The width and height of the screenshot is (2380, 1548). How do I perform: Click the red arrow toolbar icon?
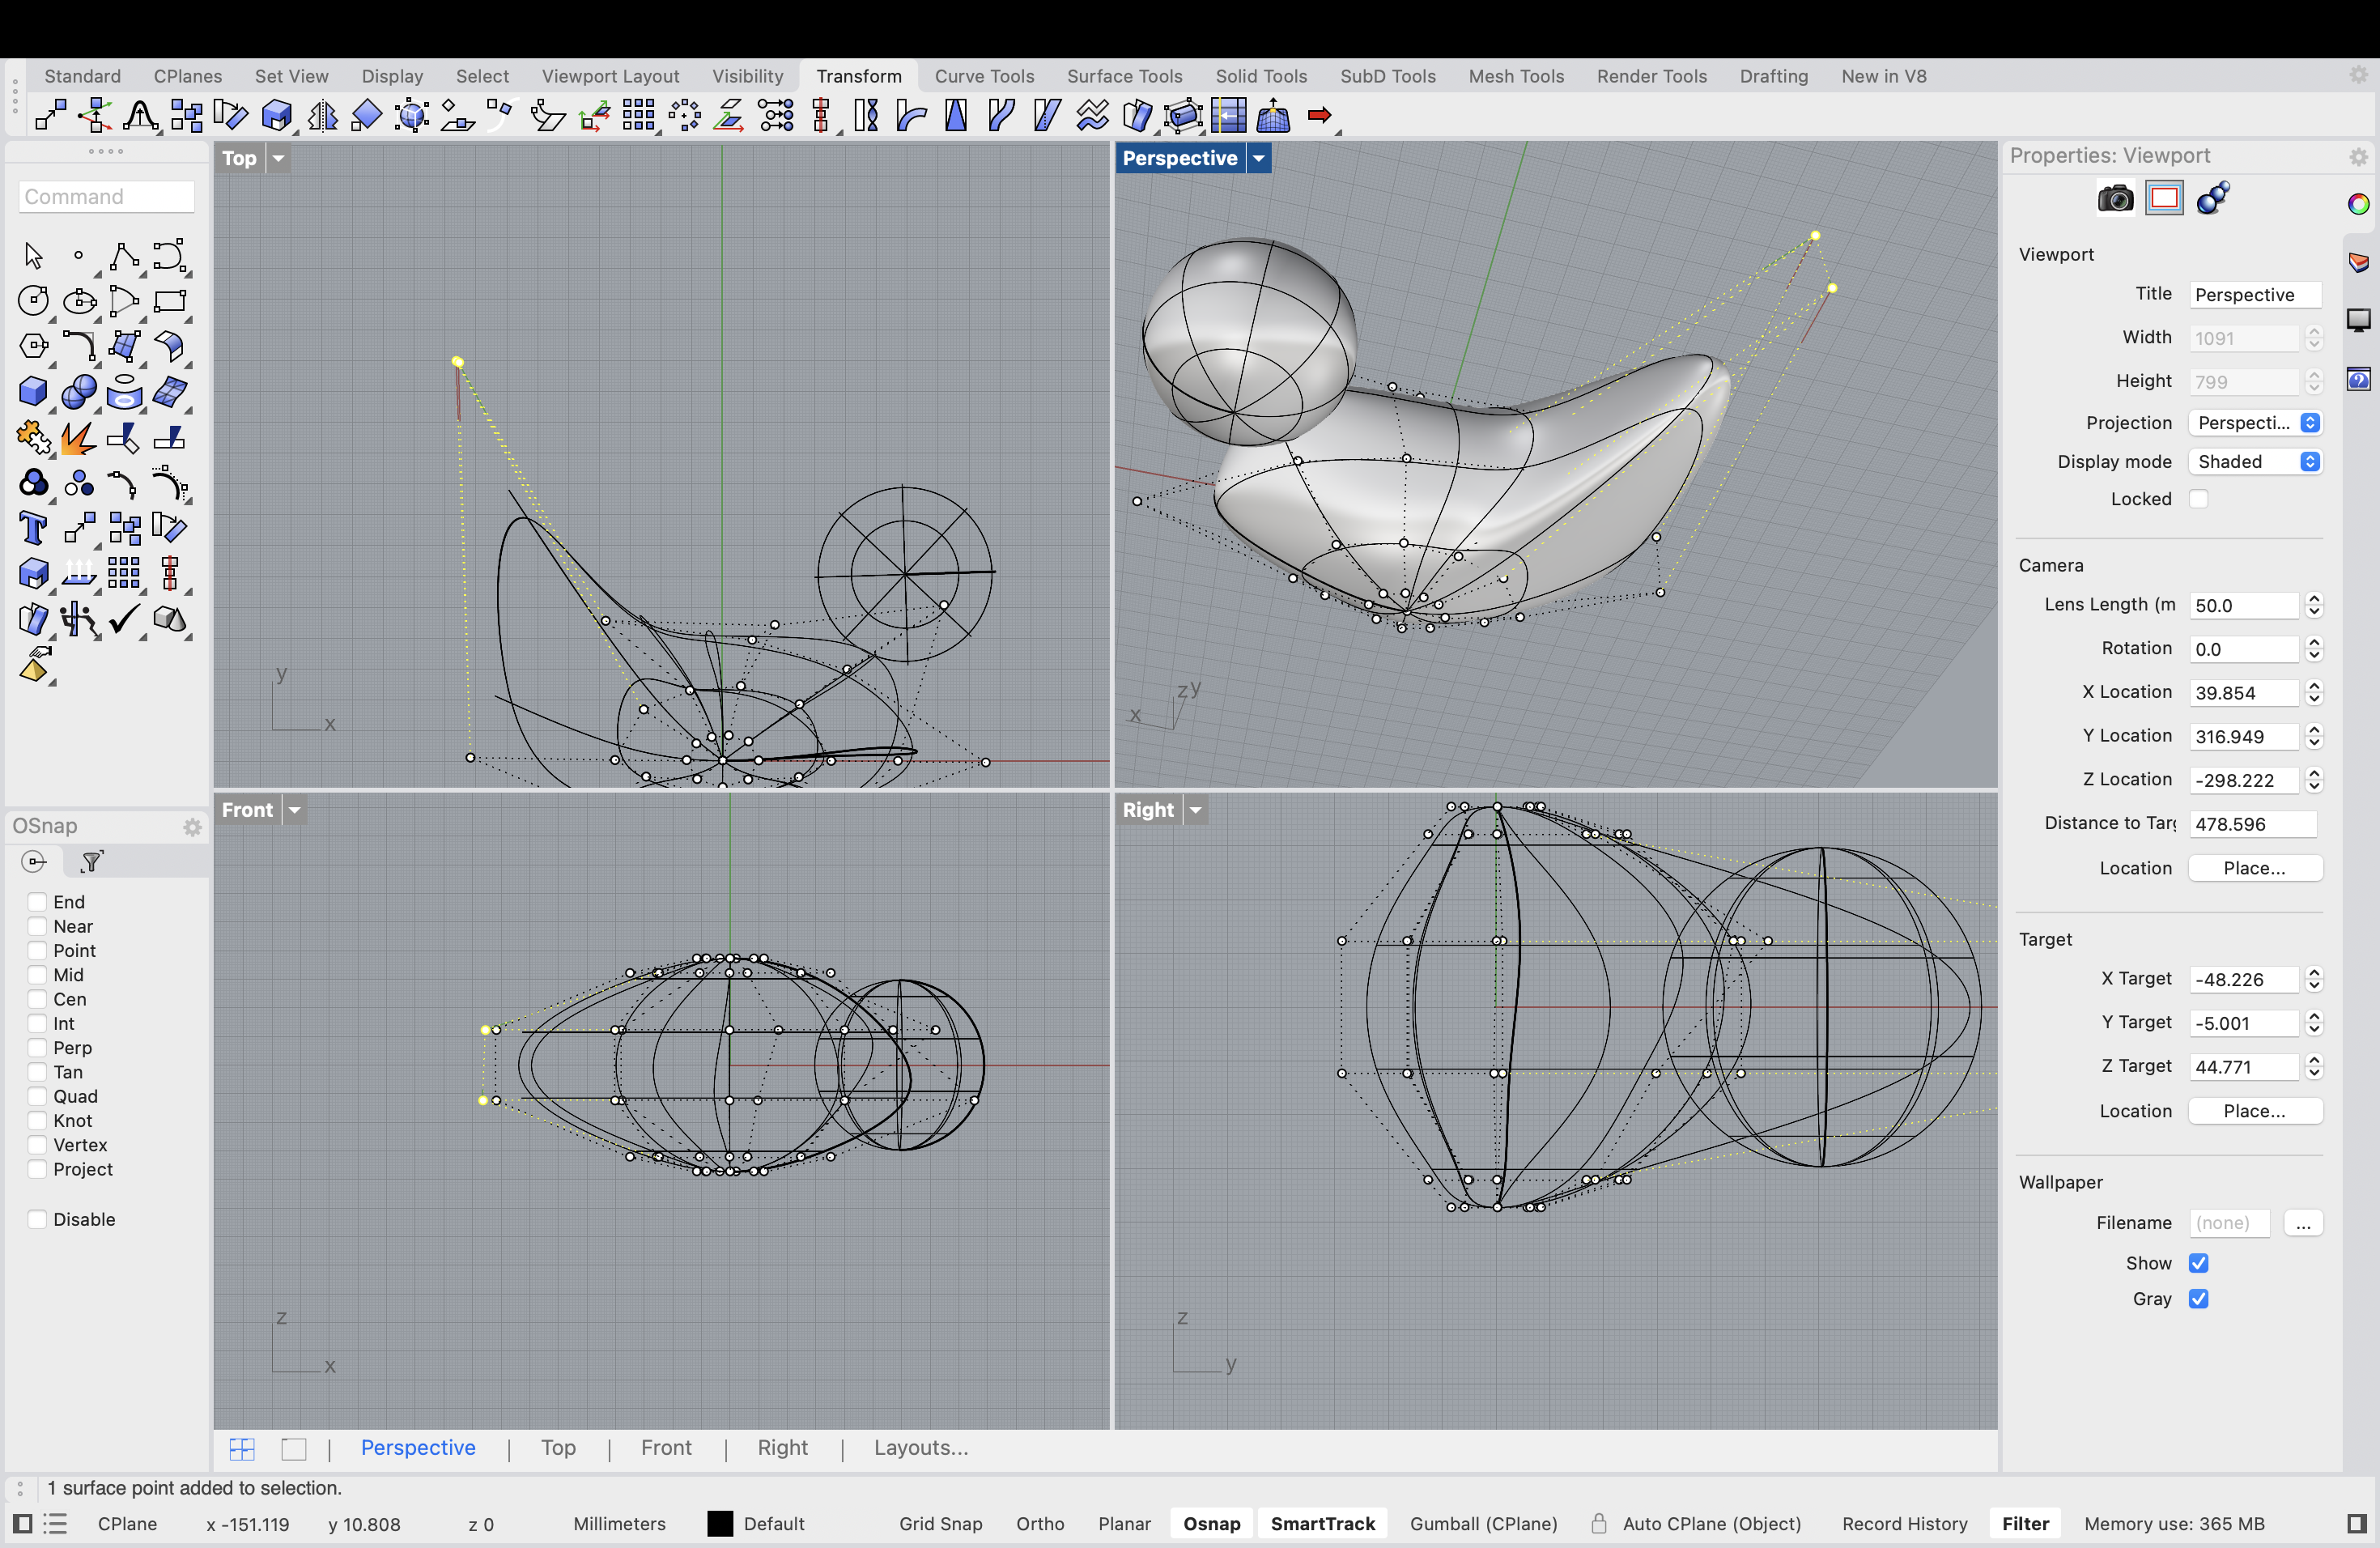[1319, 116]
